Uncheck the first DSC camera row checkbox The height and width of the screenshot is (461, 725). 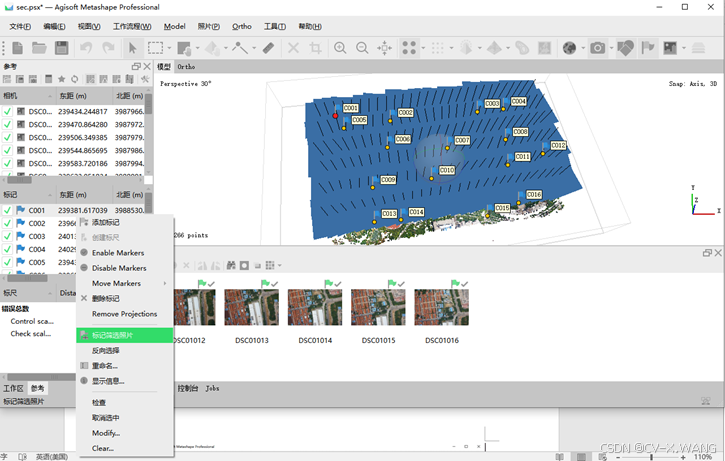(8, 112)
